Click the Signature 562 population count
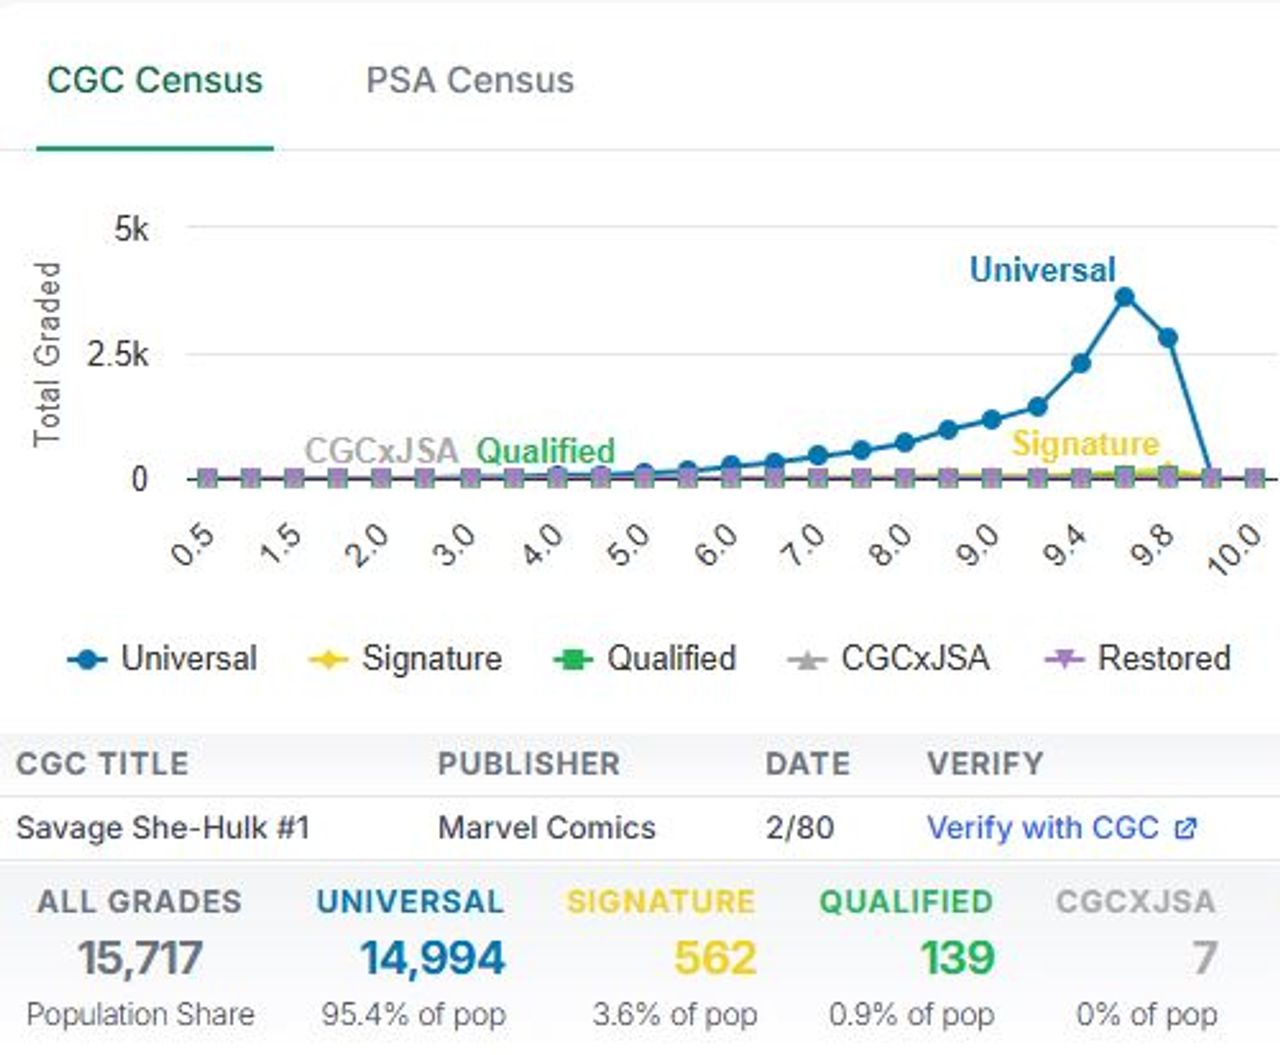 (714, 958)
